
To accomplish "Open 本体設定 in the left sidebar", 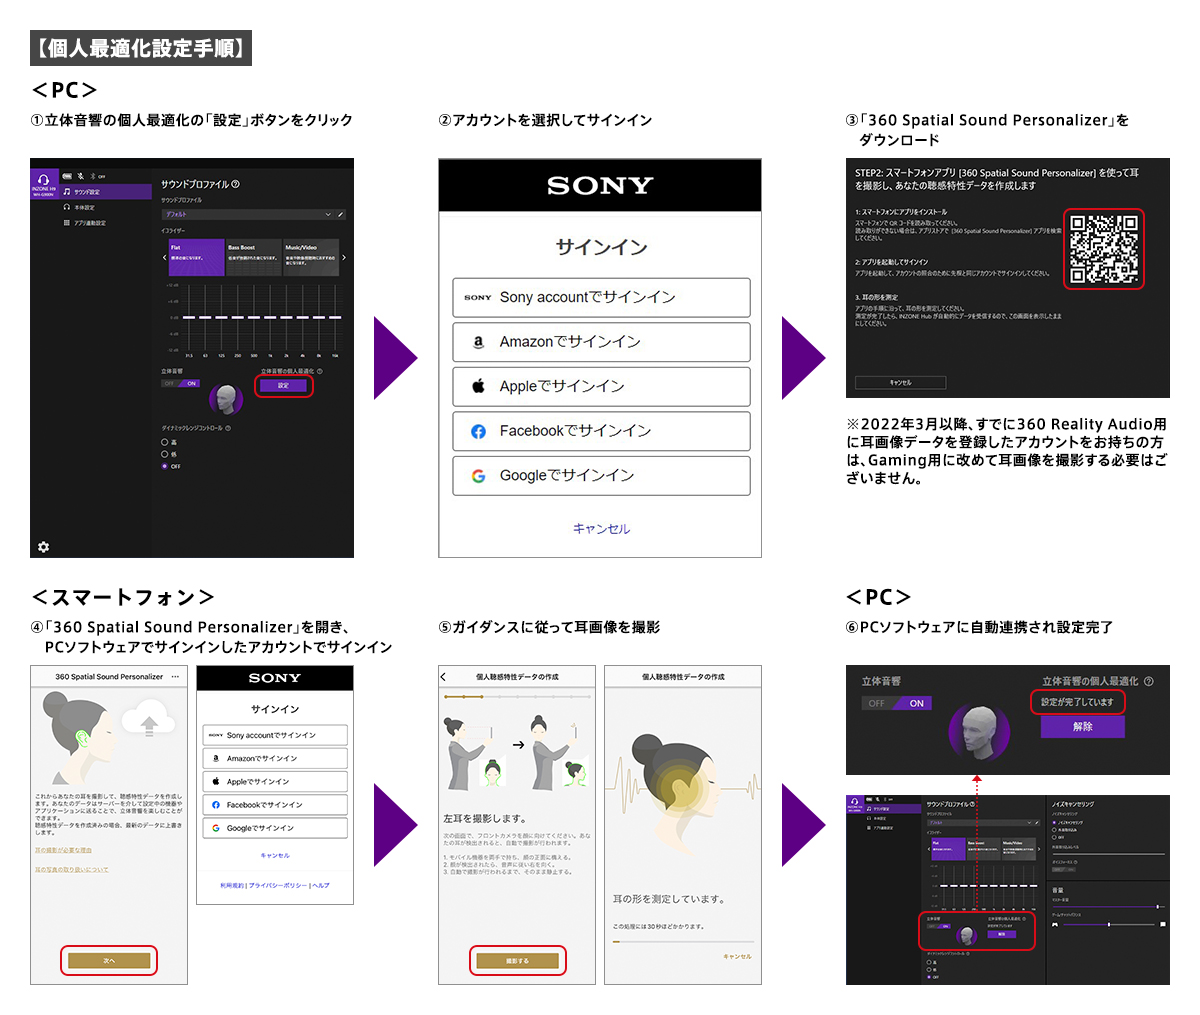I will point(84,207).
